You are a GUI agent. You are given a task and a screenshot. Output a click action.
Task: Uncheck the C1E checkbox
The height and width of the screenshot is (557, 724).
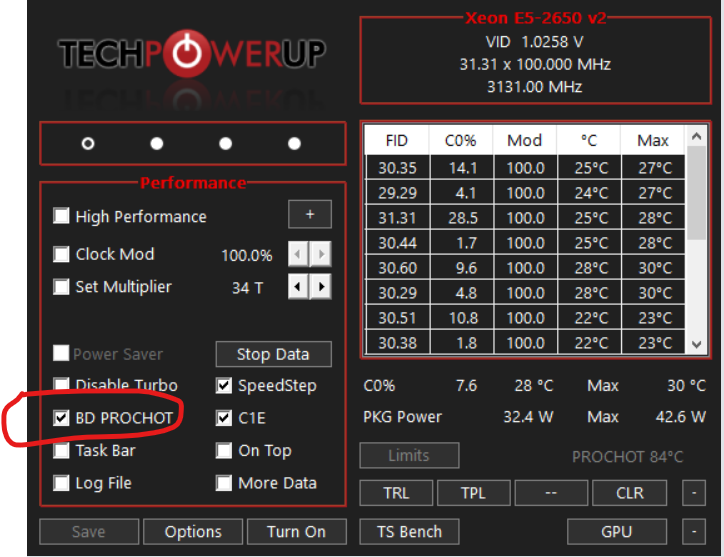223,418
